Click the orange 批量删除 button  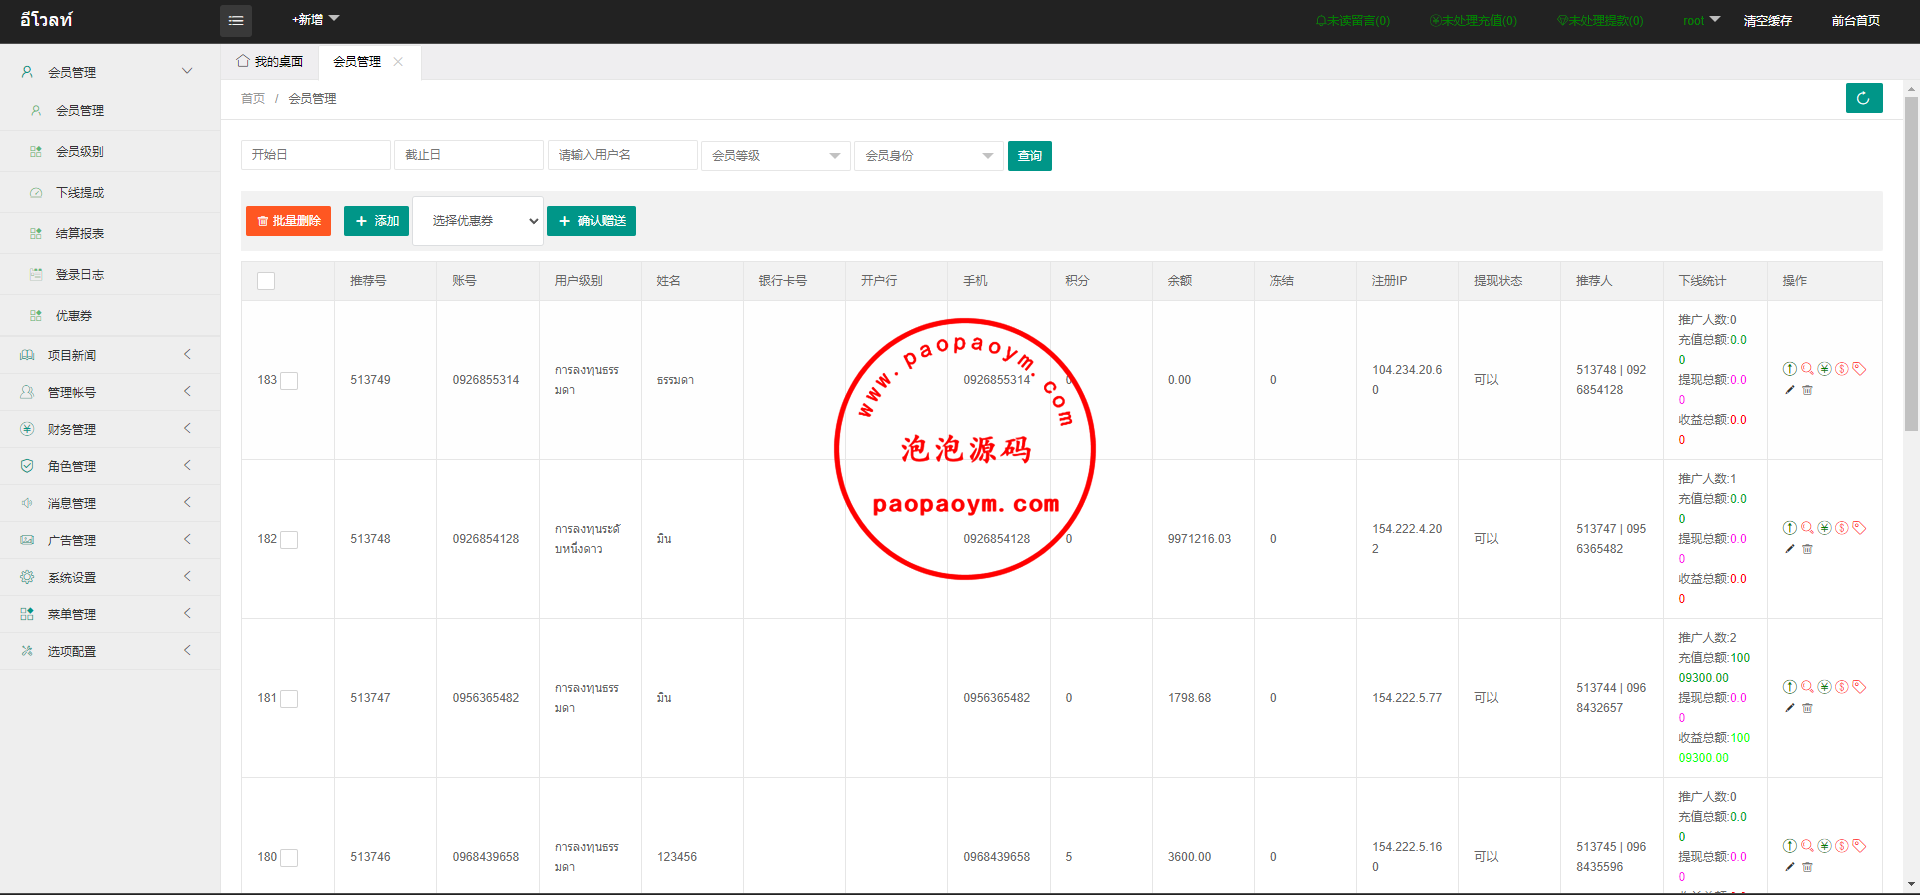click(x=288, y=221)
